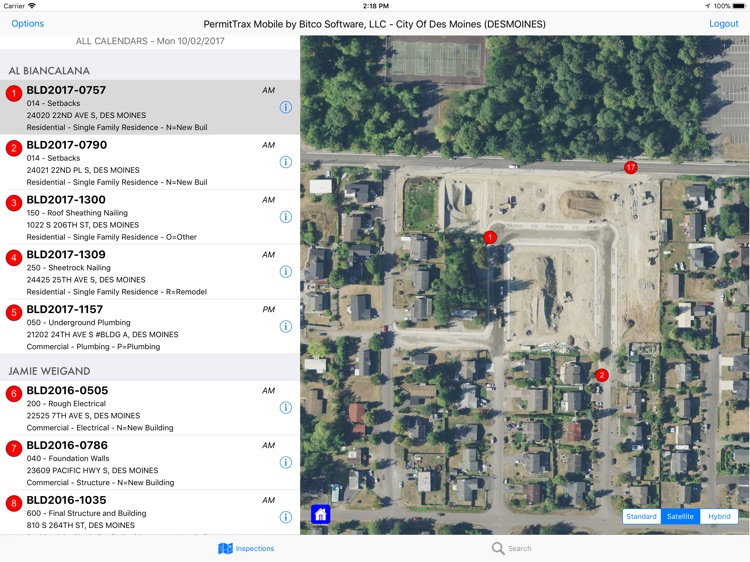
Task: Open info for BLD2016-0505 inspection
Action: point(286,408)
